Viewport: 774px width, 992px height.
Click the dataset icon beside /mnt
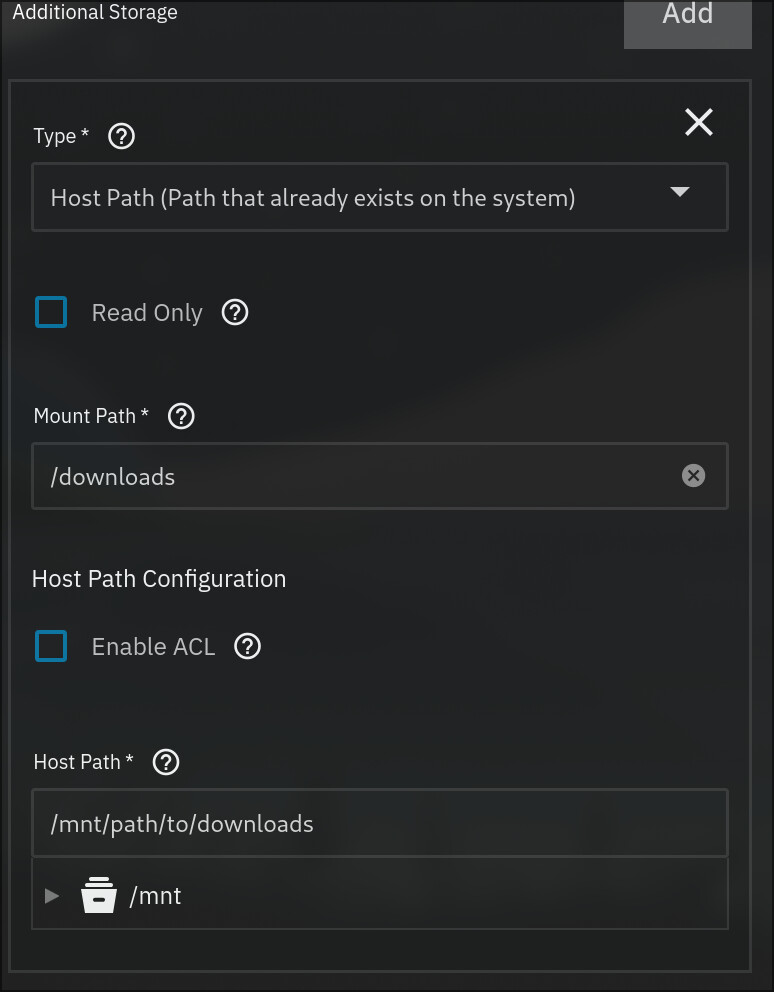coord(99,895)
